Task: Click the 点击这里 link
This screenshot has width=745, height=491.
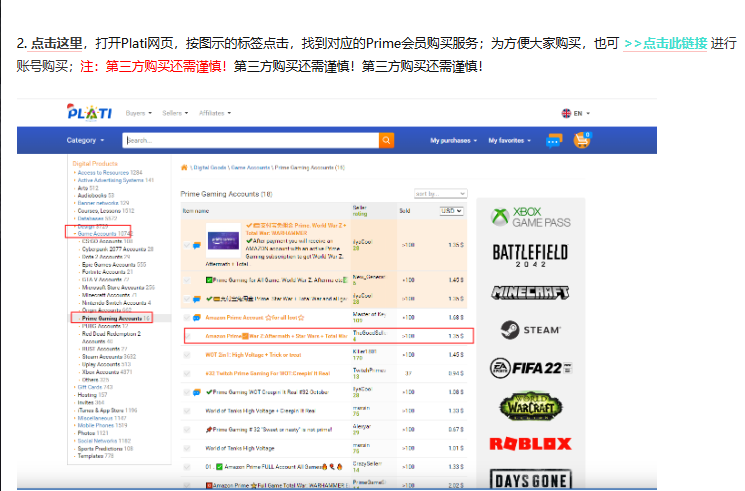Action: click(57, 44)
